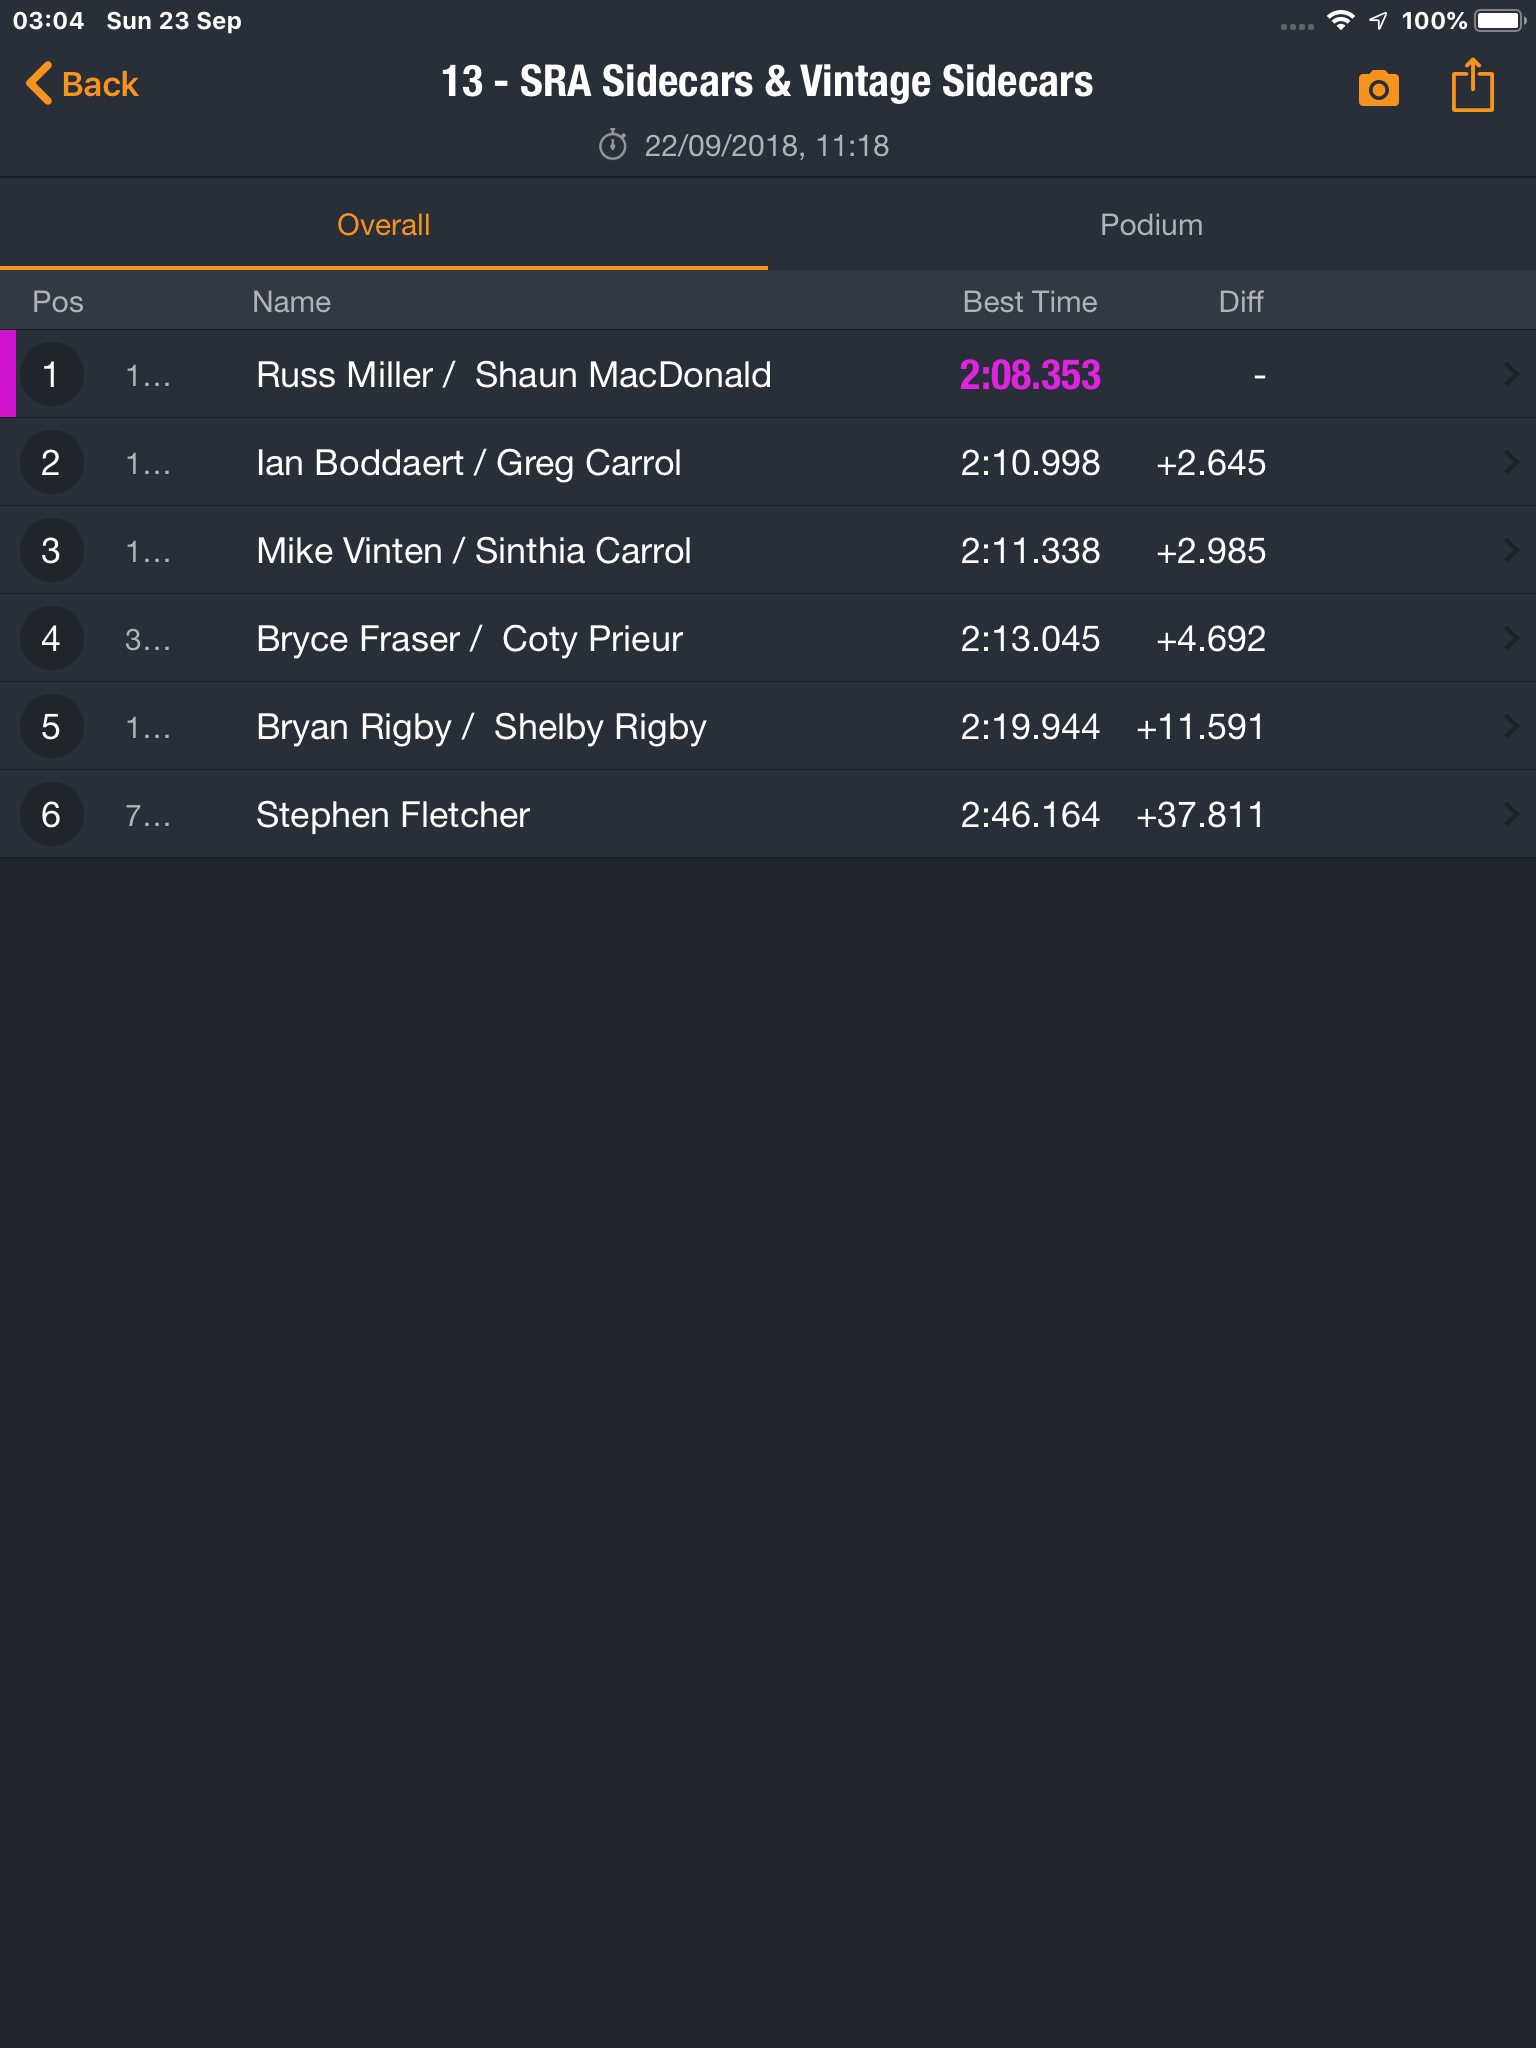Tap the position 4 circle badge
The height and width of the screenshot is (2048, 1536).
[x=51, y=638]
